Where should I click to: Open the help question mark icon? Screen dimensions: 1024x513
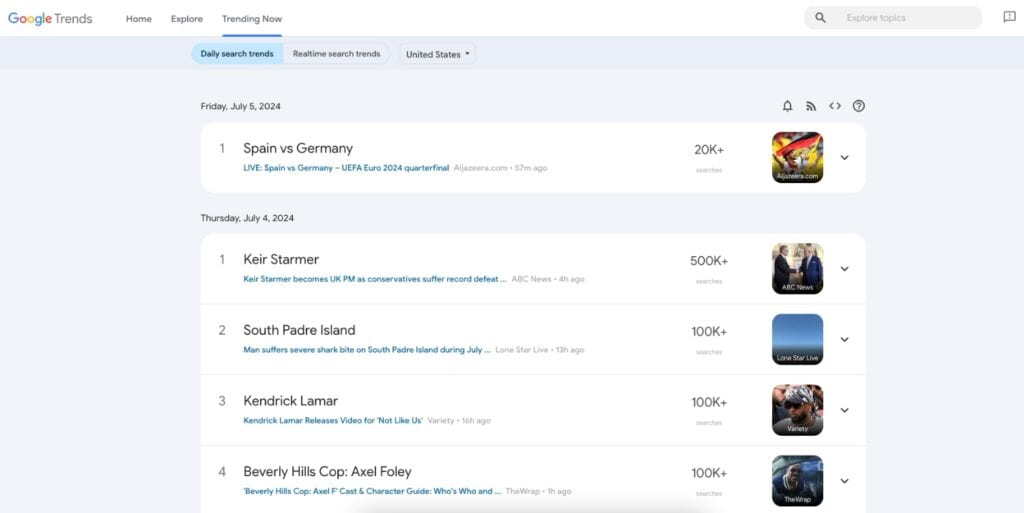pos(859,106)
